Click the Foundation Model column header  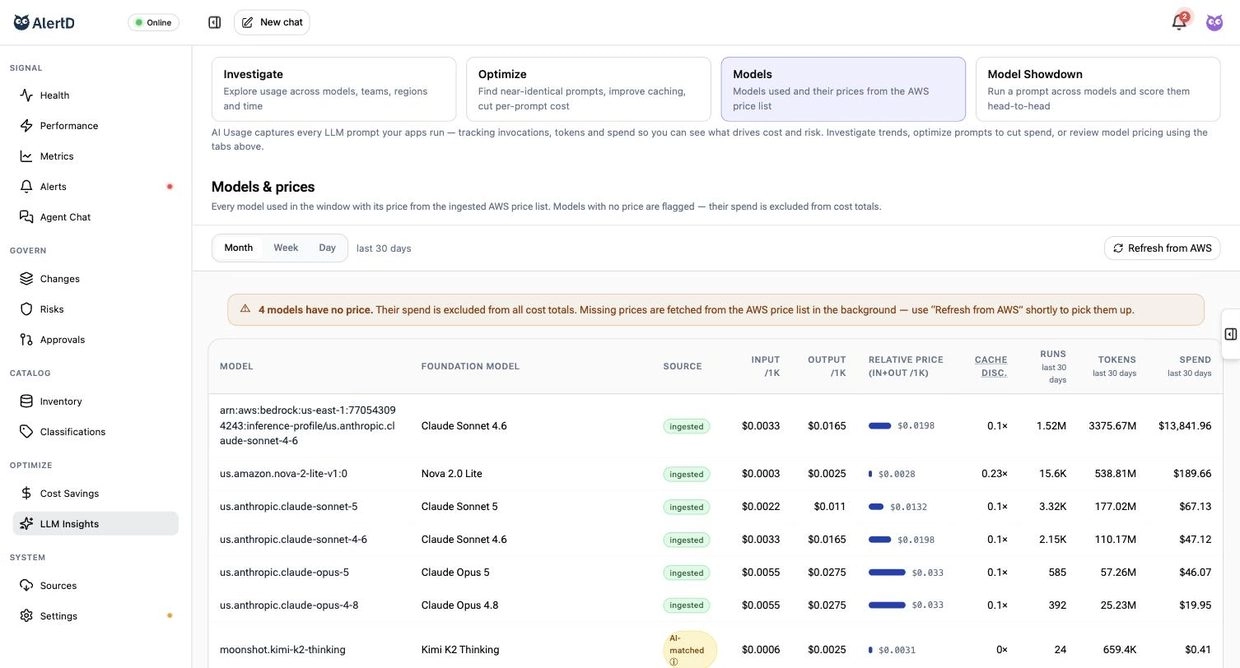pyautogui.click(x=470, y=366)
